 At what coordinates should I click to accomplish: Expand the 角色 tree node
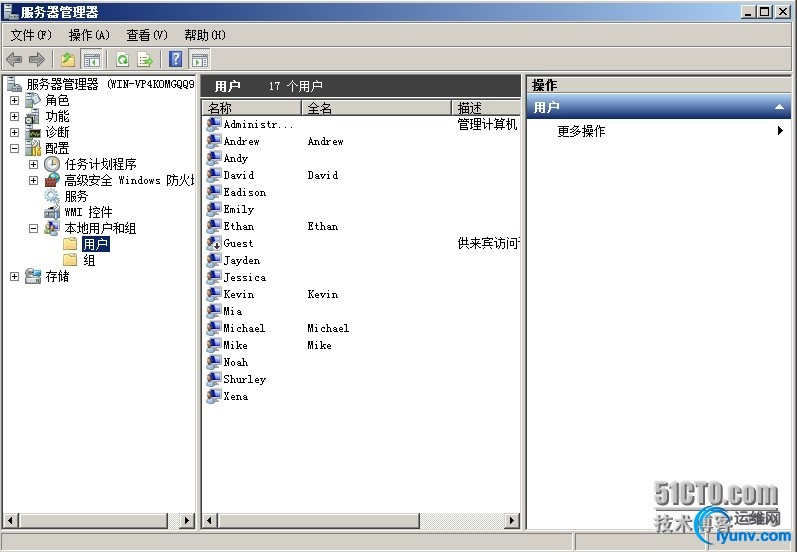14,101
